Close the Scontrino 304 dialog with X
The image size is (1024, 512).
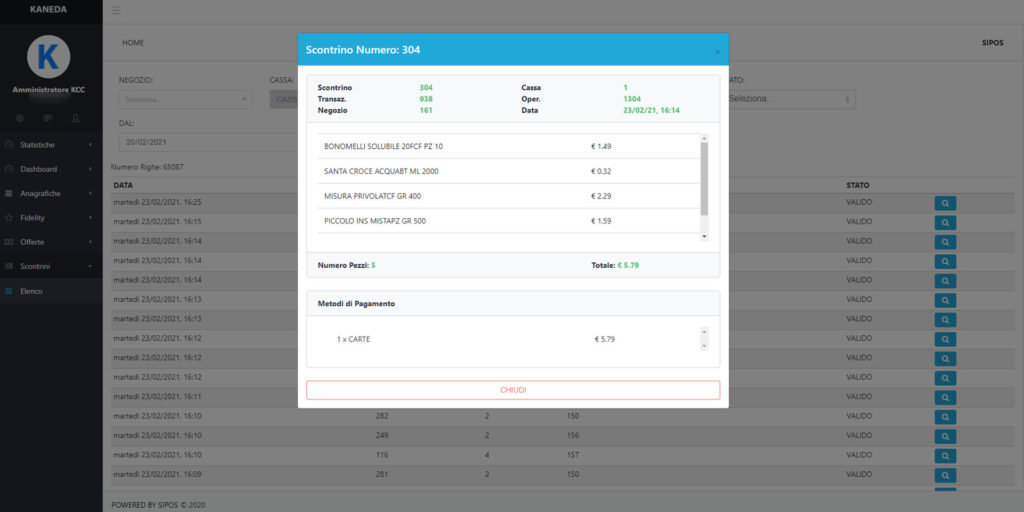click(716, 52)
